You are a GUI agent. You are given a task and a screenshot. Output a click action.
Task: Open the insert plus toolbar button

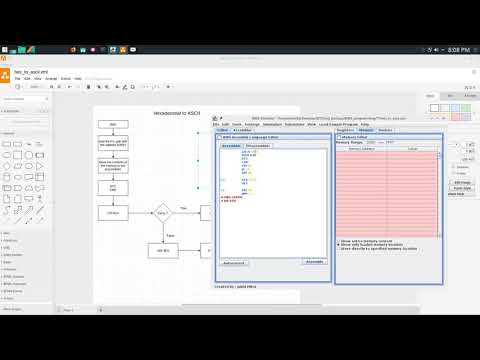click(169, 87)
